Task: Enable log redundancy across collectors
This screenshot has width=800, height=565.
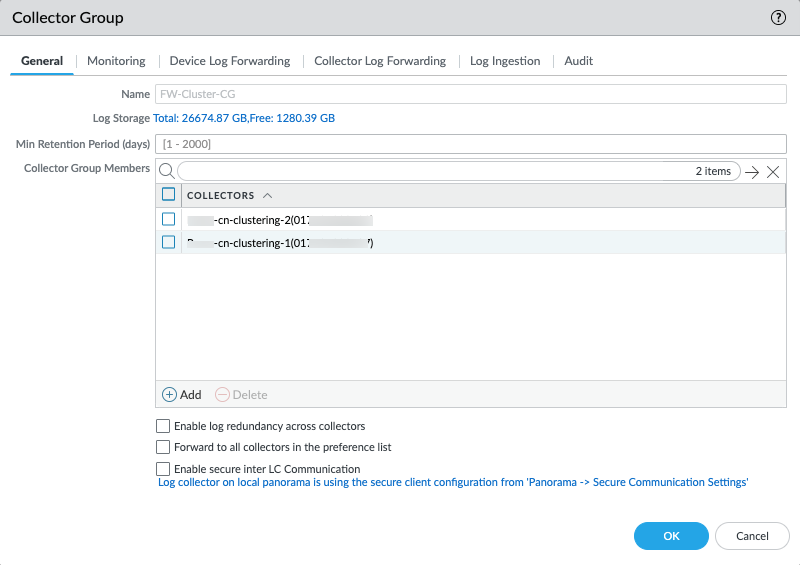Action: [164, 426]
